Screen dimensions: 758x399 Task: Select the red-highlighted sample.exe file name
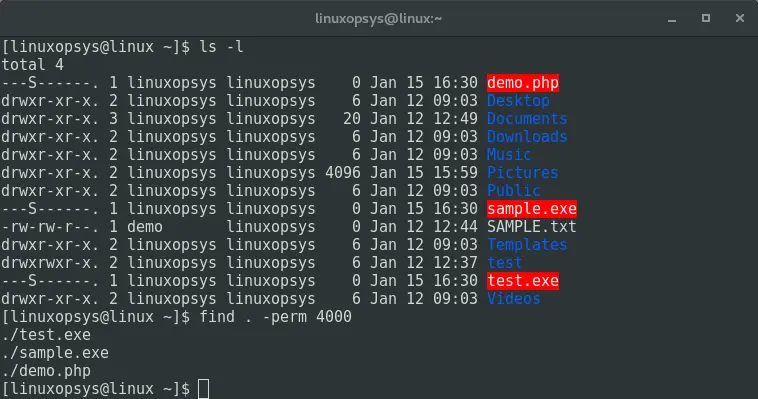(532, 208)
